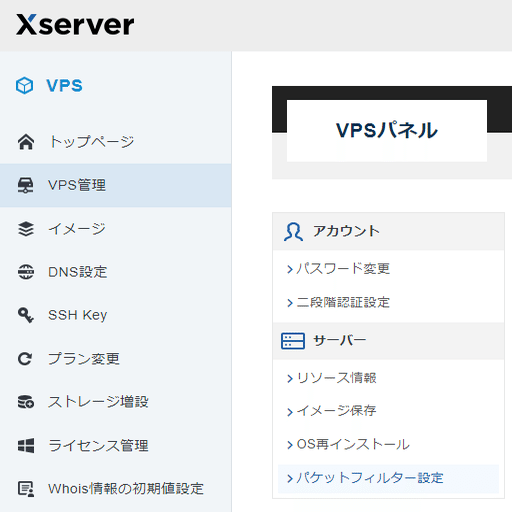The height and width of the screenshot is (512, 512).
Task: Click the VPS sidebar heading text
Action: (x=64, y=86)
